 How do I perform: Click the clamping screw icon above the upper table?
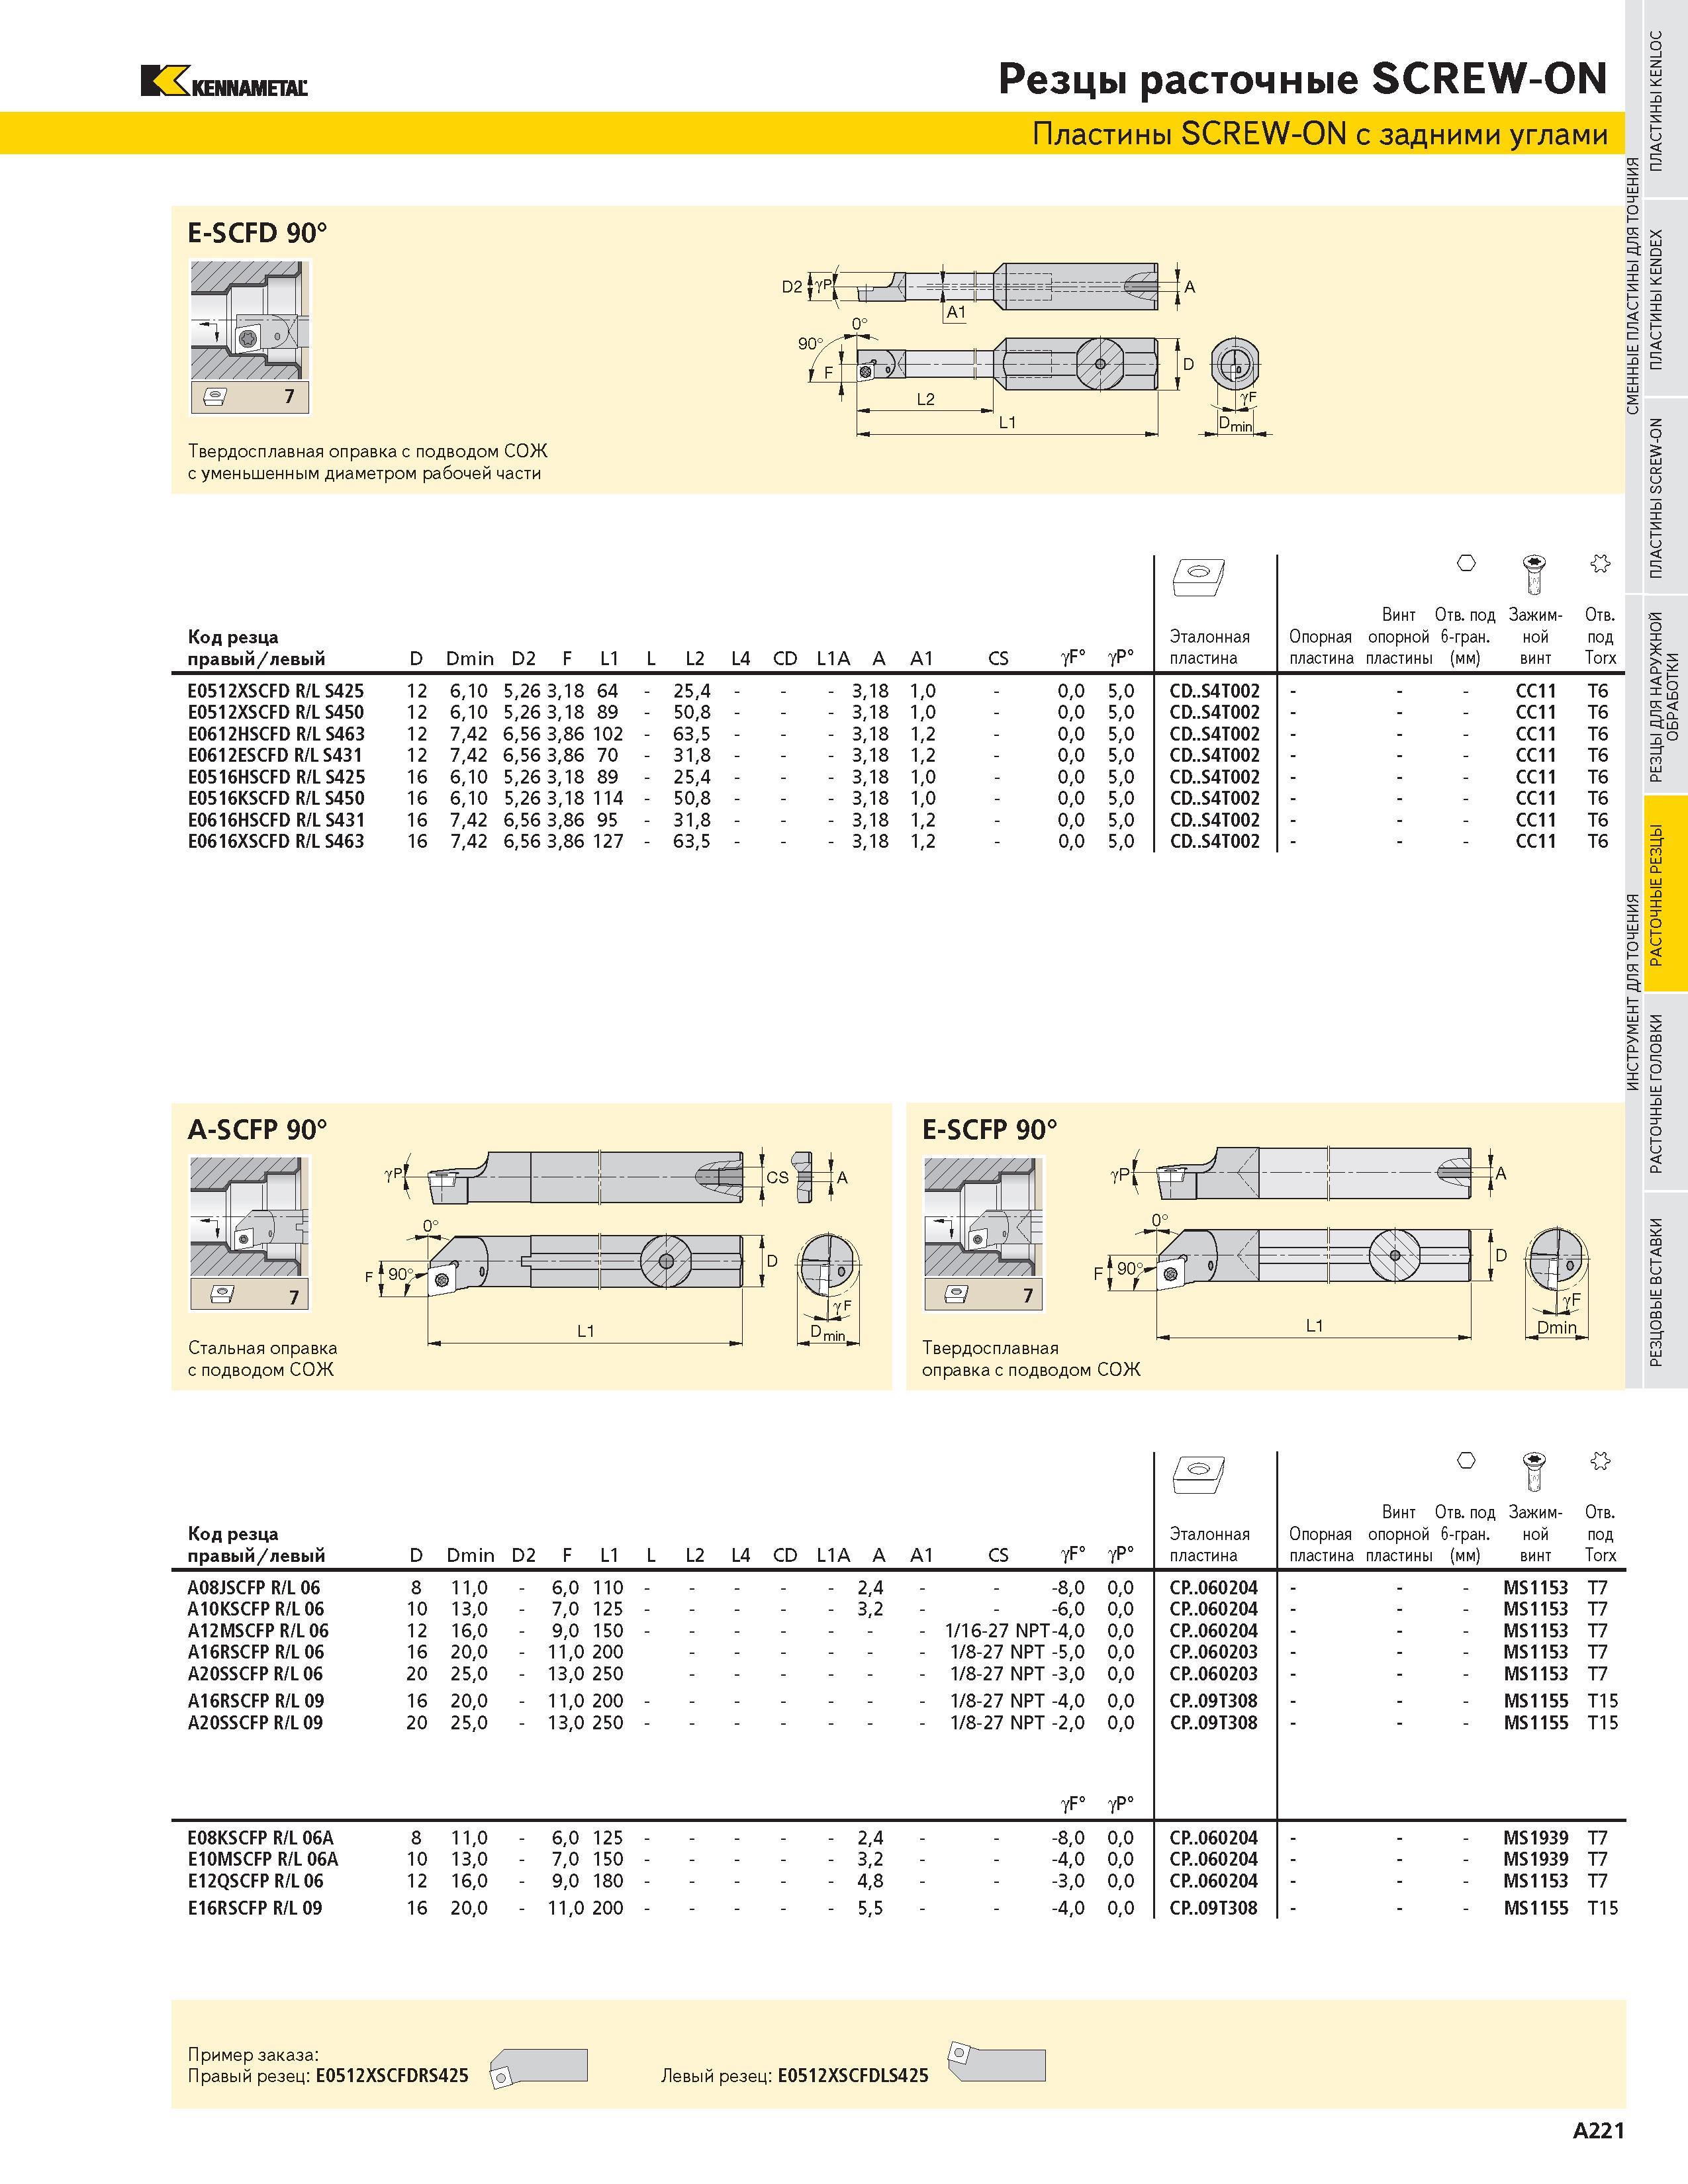point(1535,574)
